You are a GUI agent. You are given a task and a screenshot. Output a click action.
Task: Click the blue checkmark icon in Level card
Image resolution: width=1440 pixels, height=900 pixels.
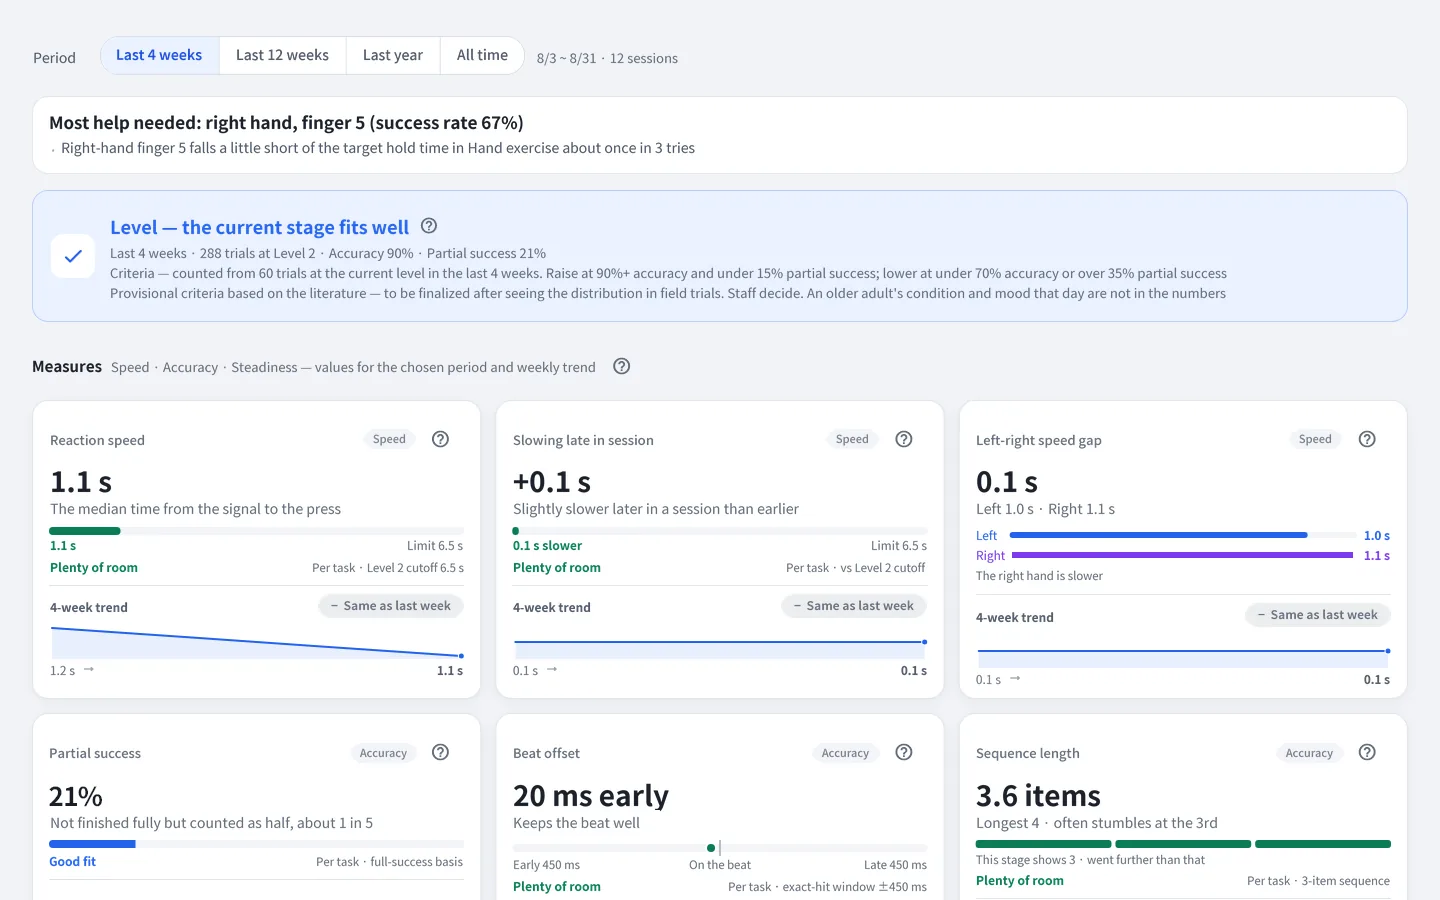(x=73, y=256)
